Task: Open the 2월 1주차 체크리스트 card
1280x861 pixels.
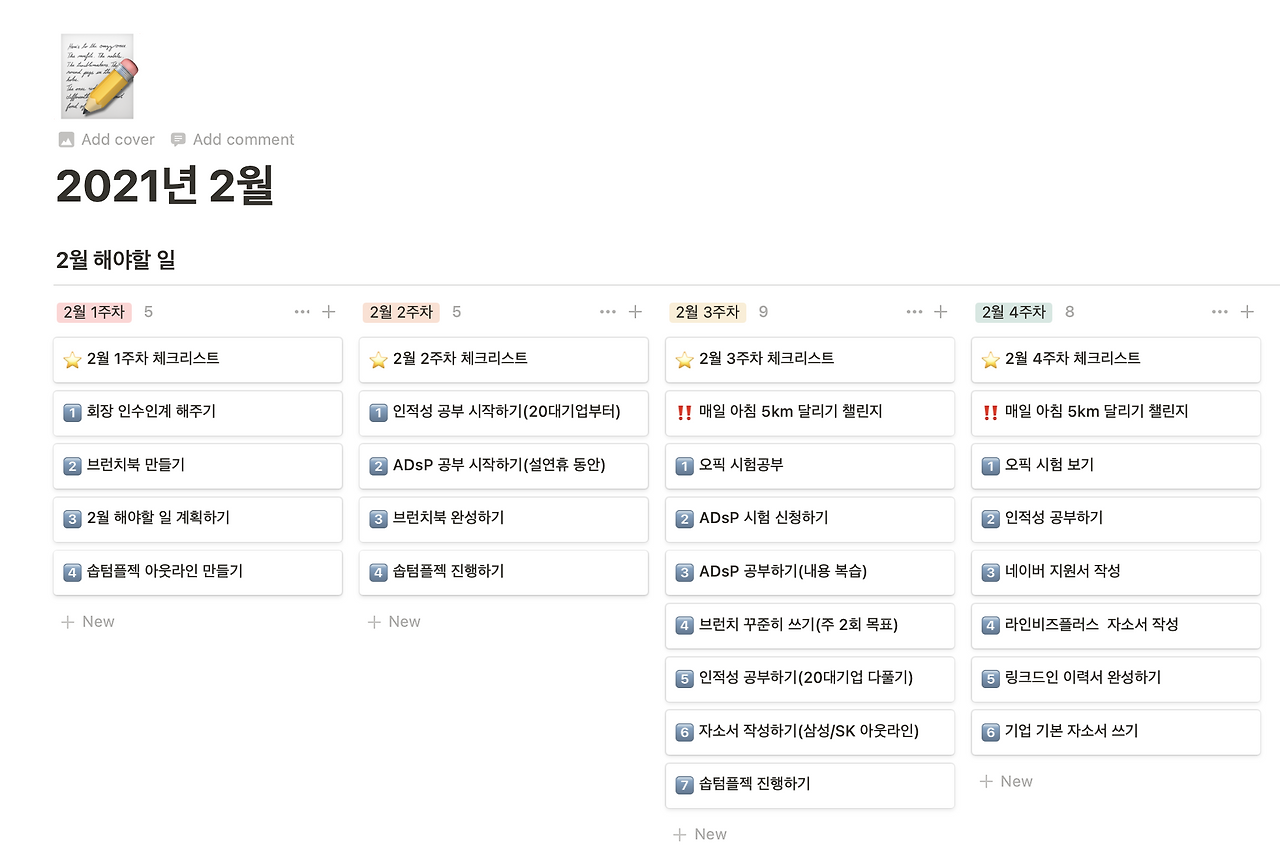Action: tap(197, 360)
